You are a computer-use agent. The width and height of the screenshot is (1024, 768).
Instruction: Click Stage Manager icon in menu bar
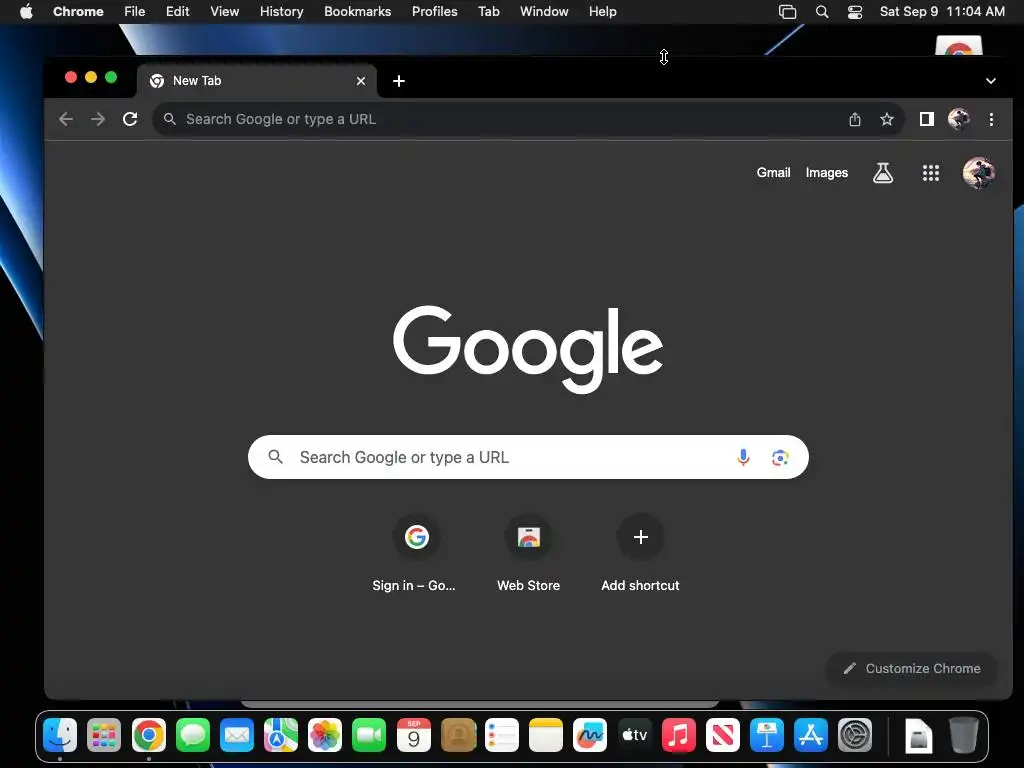[x=788, y=12]
